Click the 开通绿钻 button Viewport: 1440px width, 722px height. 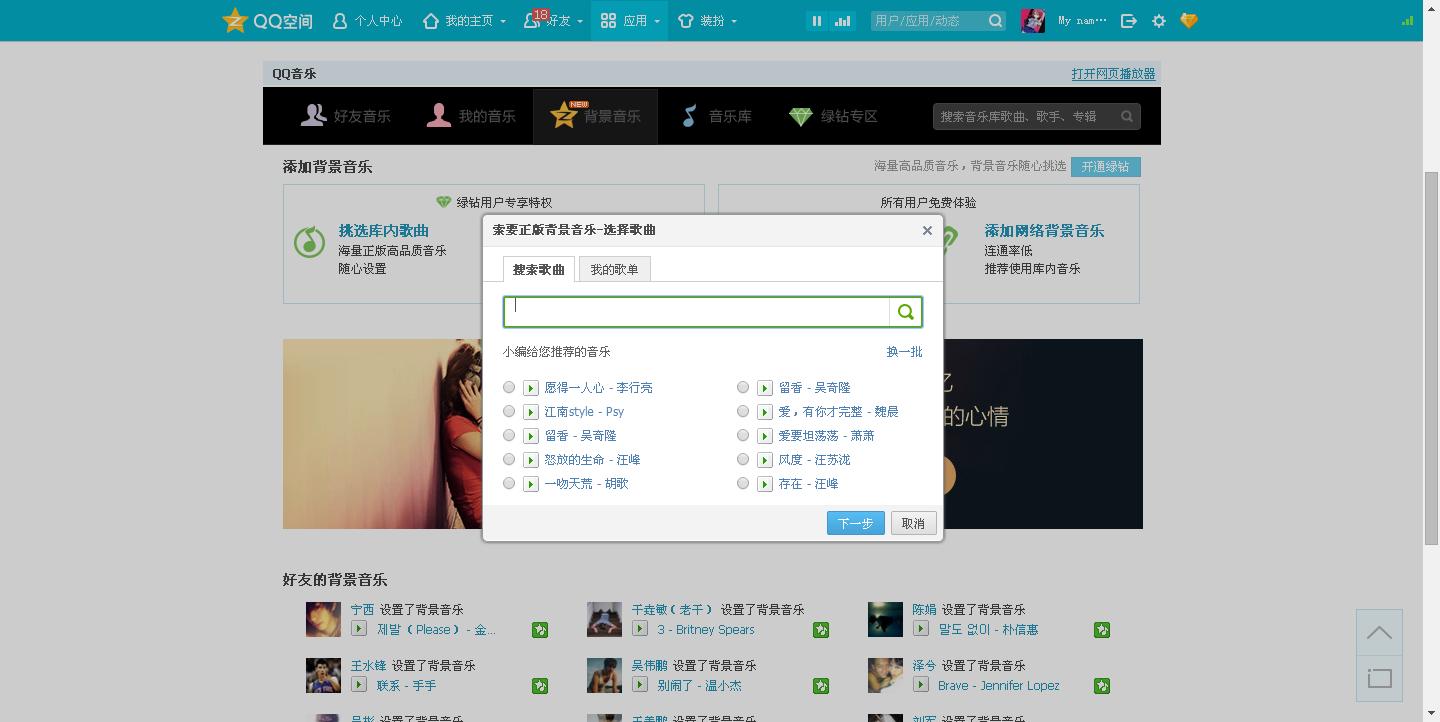(1105, 167)
